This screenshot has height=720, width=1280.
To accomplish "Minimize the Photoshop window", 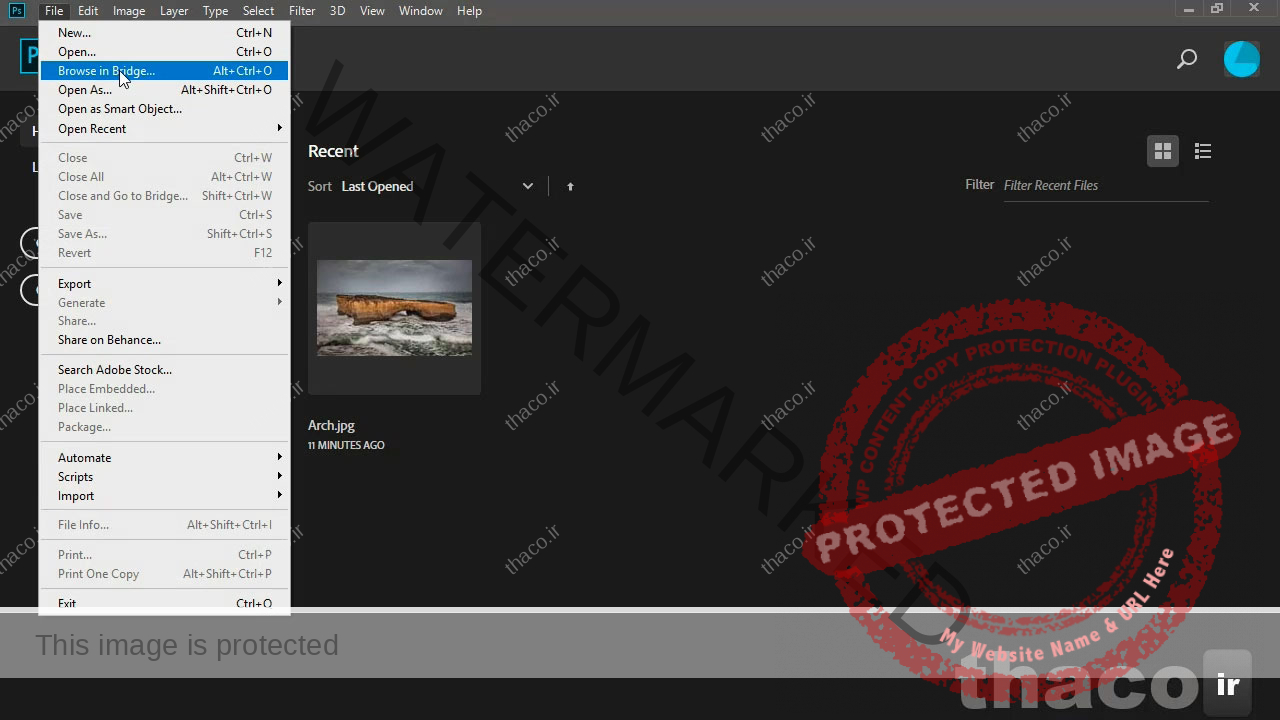I will click(x=1188, y=8).
